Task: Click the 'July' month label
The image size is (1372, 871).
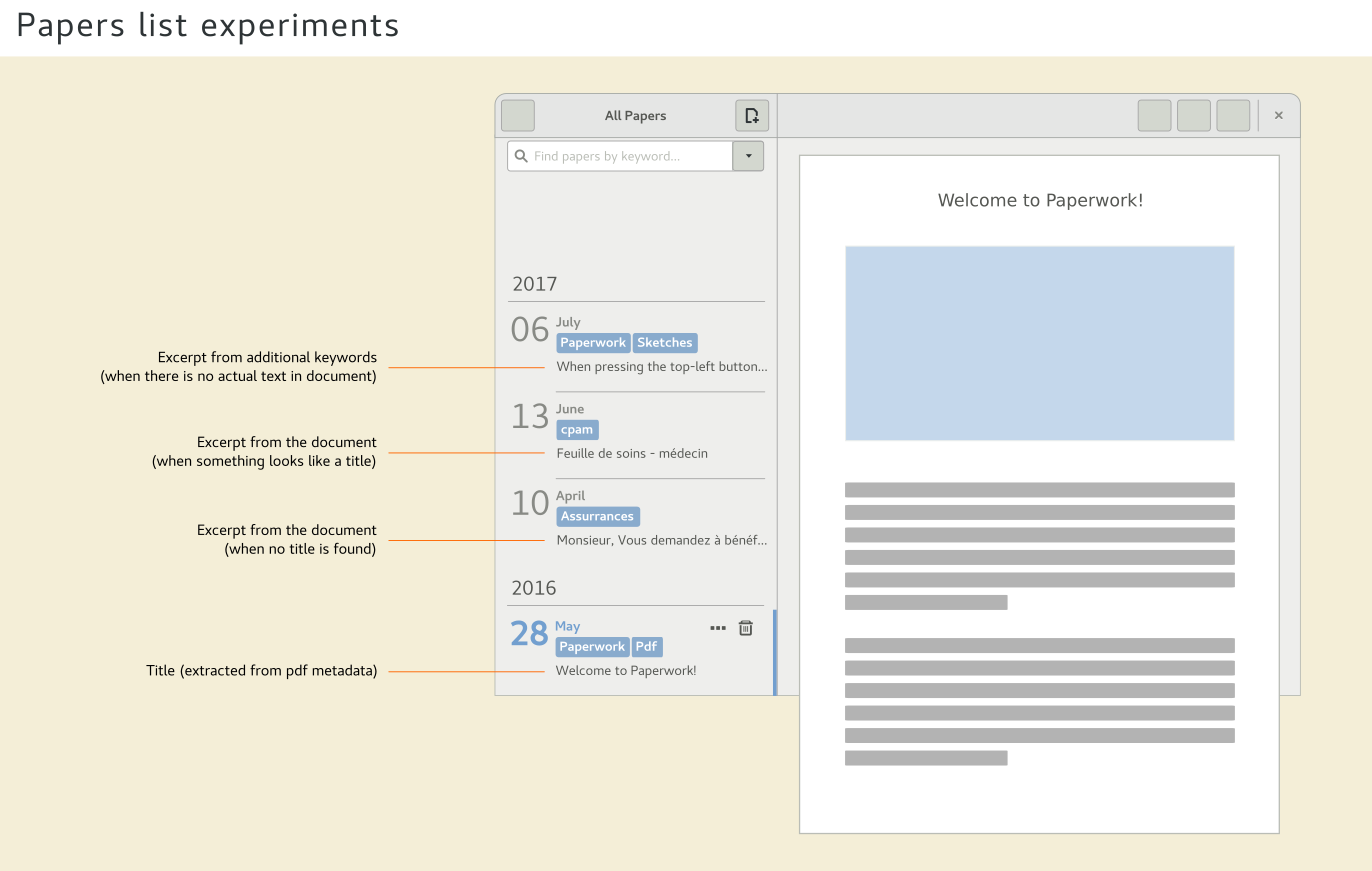Action: [x=568, y=322]
